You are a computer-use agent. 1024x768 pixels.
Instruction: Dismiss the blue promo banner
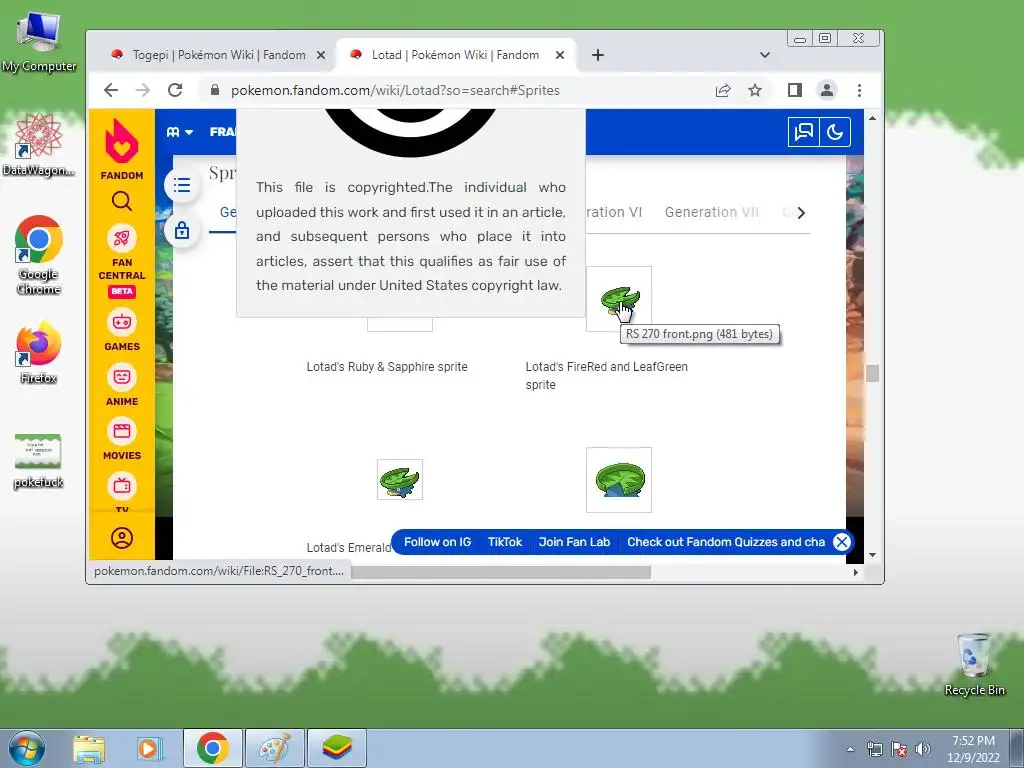pos(842,542)
